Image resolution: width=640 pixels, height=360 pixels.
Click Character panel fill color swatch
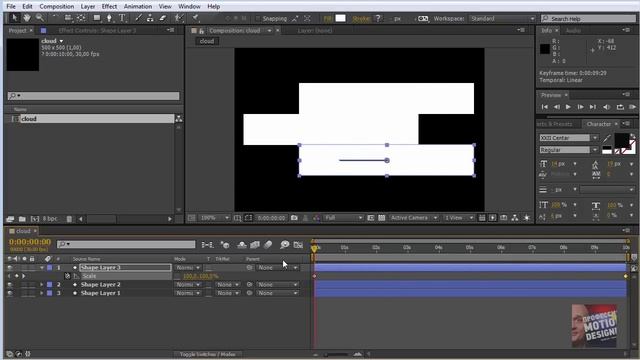[x=622, y=140]
